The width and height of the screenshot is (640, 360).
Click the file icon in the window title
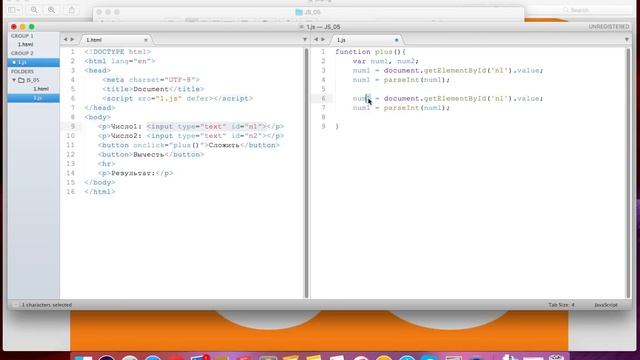click(302, 27)
